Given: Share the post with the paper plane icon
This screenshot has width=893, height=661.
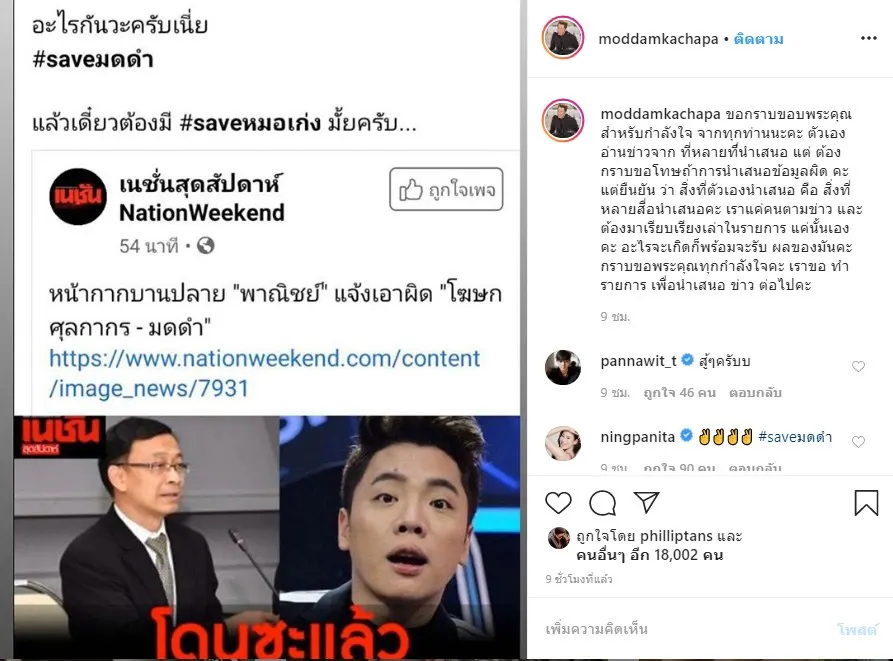Looking at the screenshot, I should pos(646,502).
